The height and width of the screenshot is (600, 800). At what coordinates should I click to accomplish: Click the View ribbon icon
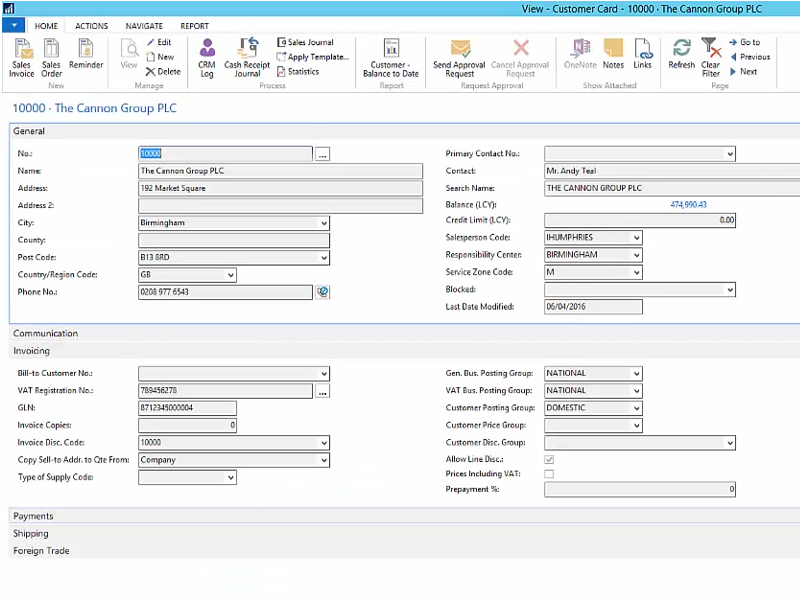pos(129,54)
